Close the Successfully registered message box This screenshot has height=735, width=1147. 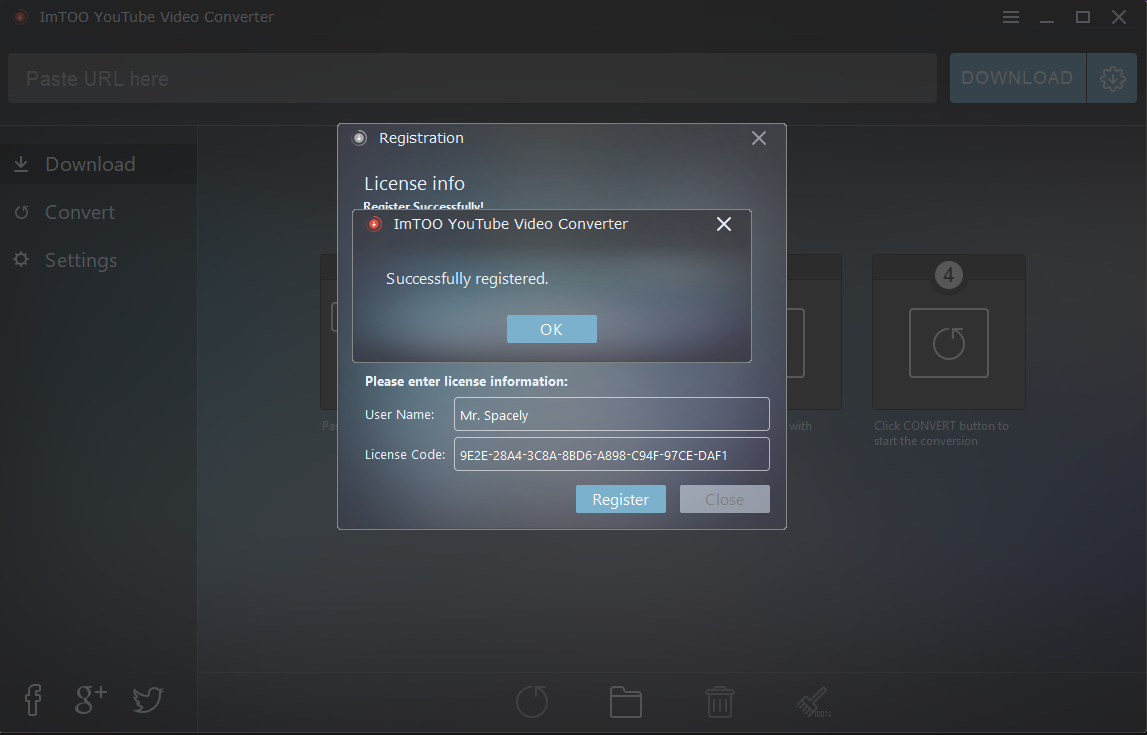[723, 224]
